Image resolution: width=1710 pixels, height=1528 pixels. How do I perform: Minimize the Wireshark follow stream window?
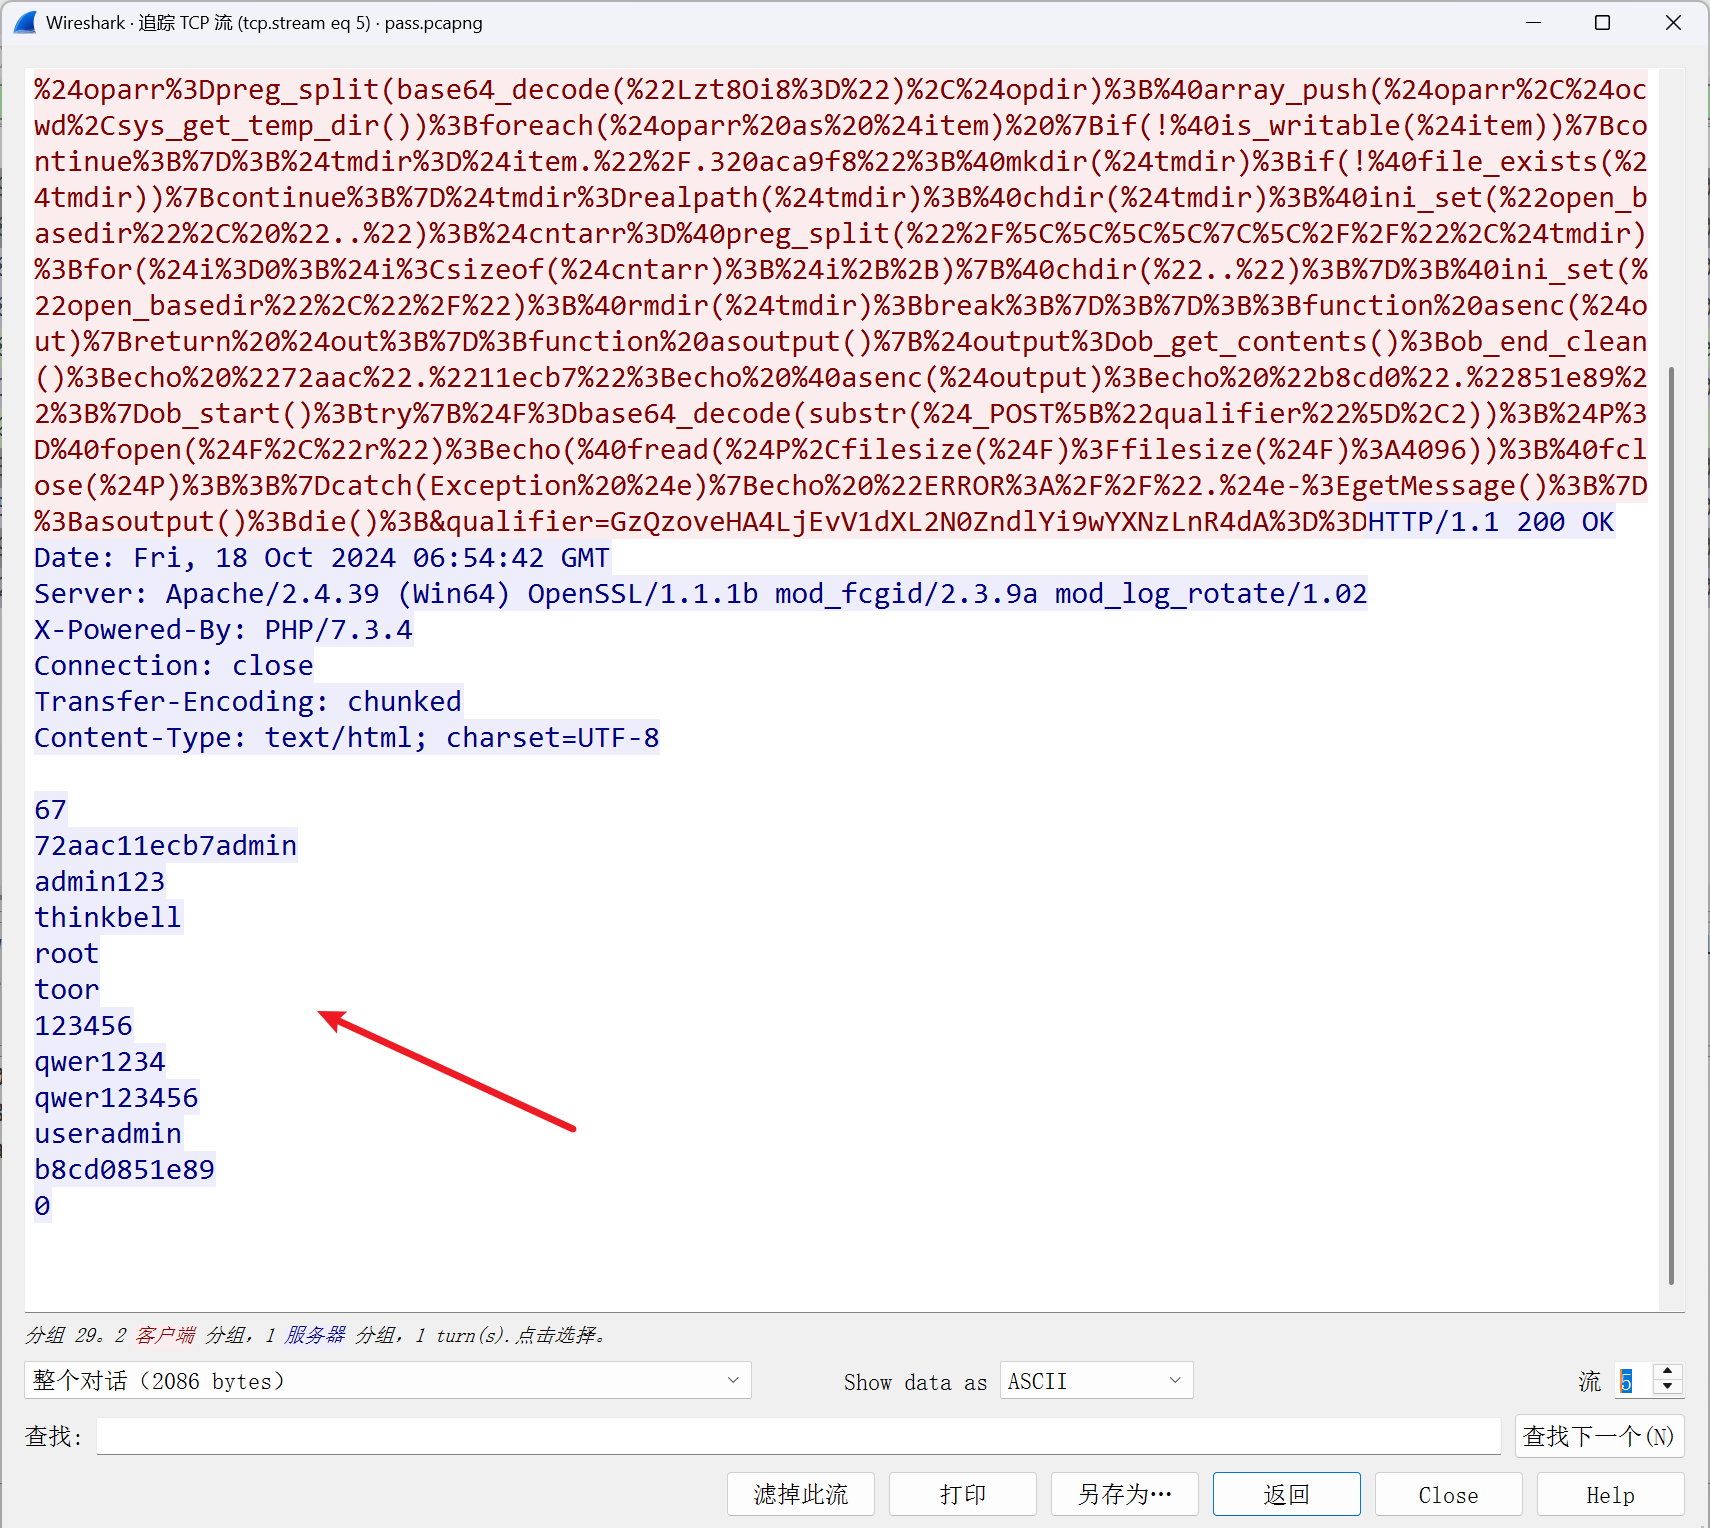1533,22
